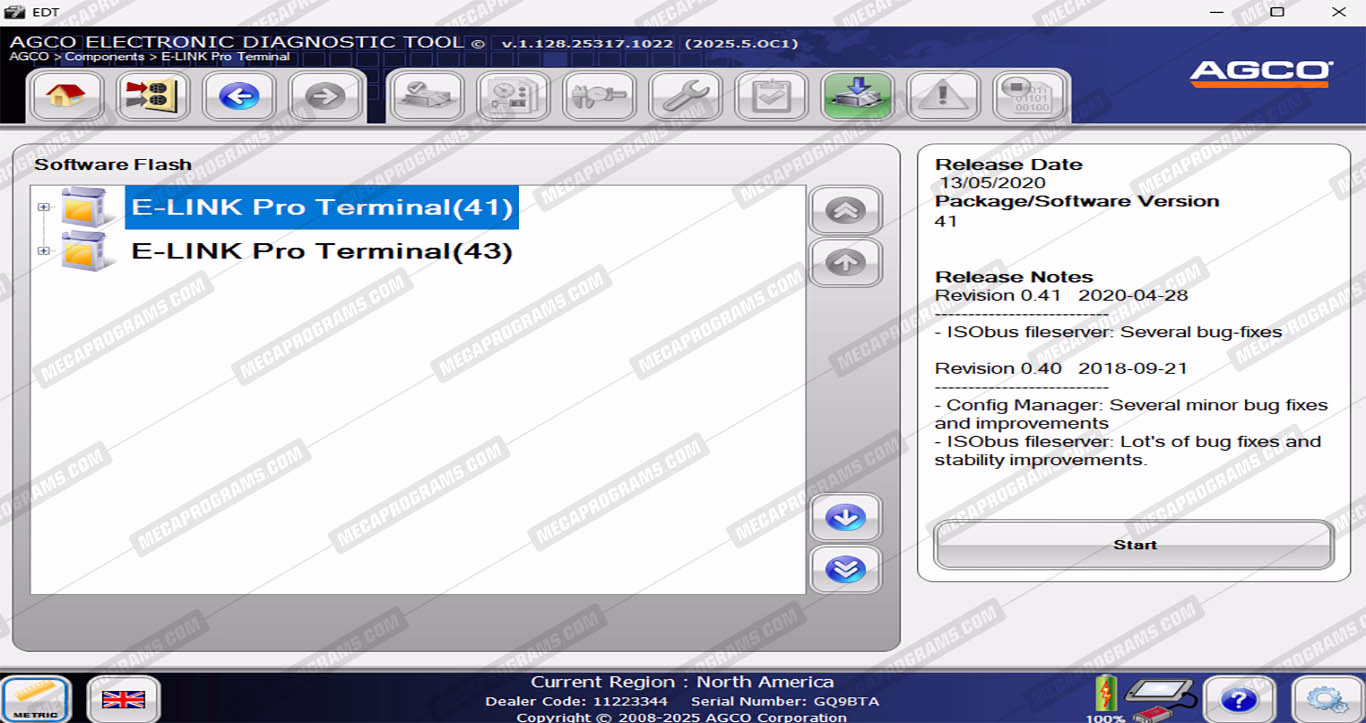Screen dimensions: 1366x723
Task: Open the warning triangle fault codes icon
Action: [x=942, y=97]
